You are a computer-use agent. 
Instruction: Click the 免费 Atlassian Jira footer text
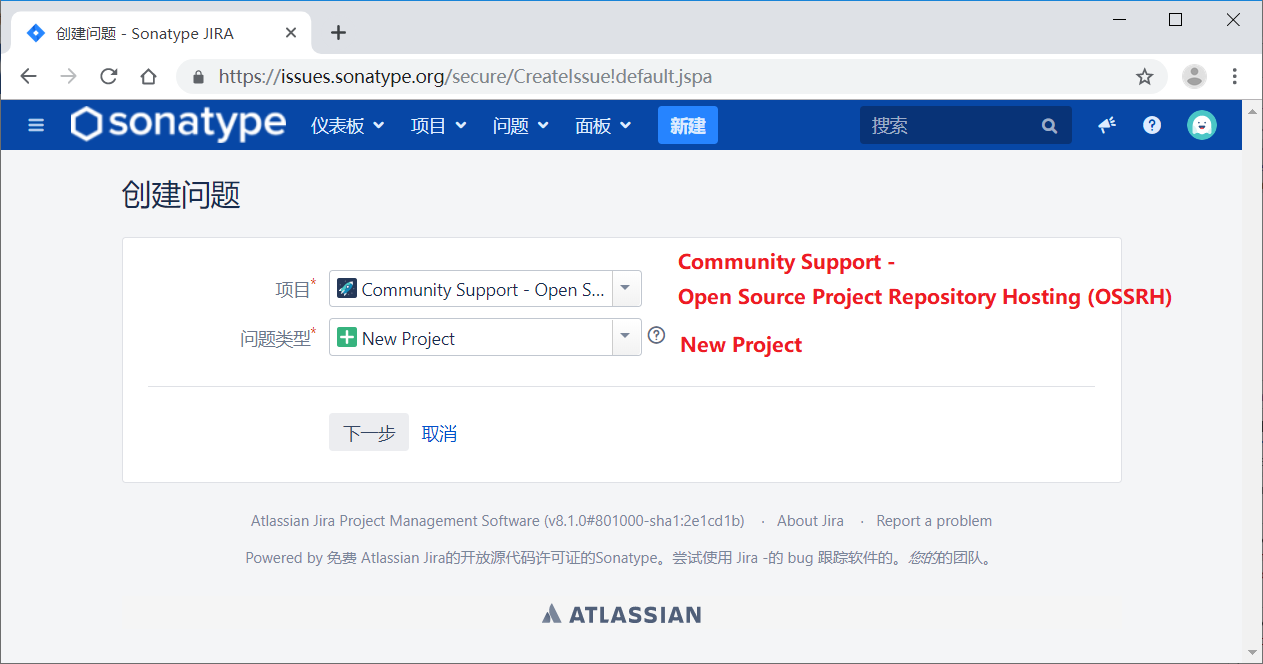coord(385,558)
